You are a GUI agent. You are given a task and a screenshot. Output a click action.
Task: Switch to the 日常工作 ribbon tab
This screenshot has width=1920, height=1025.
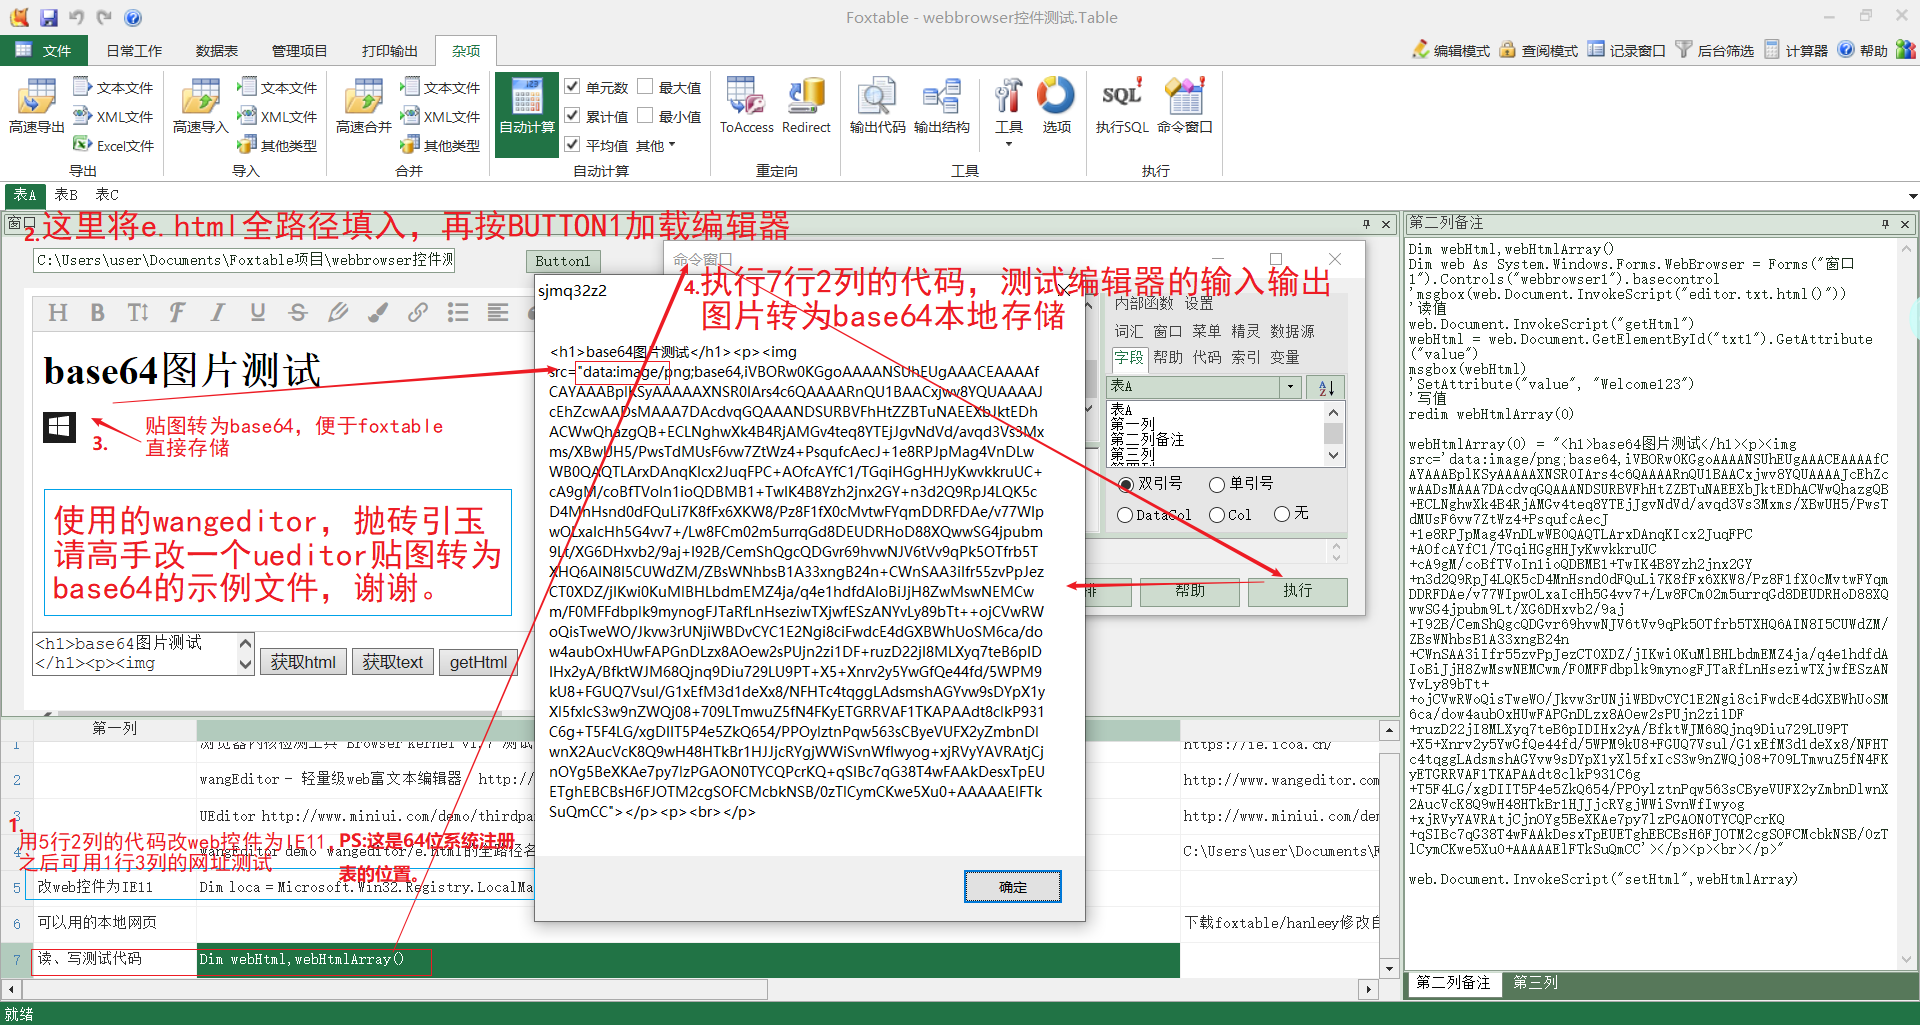click(134, 51)
